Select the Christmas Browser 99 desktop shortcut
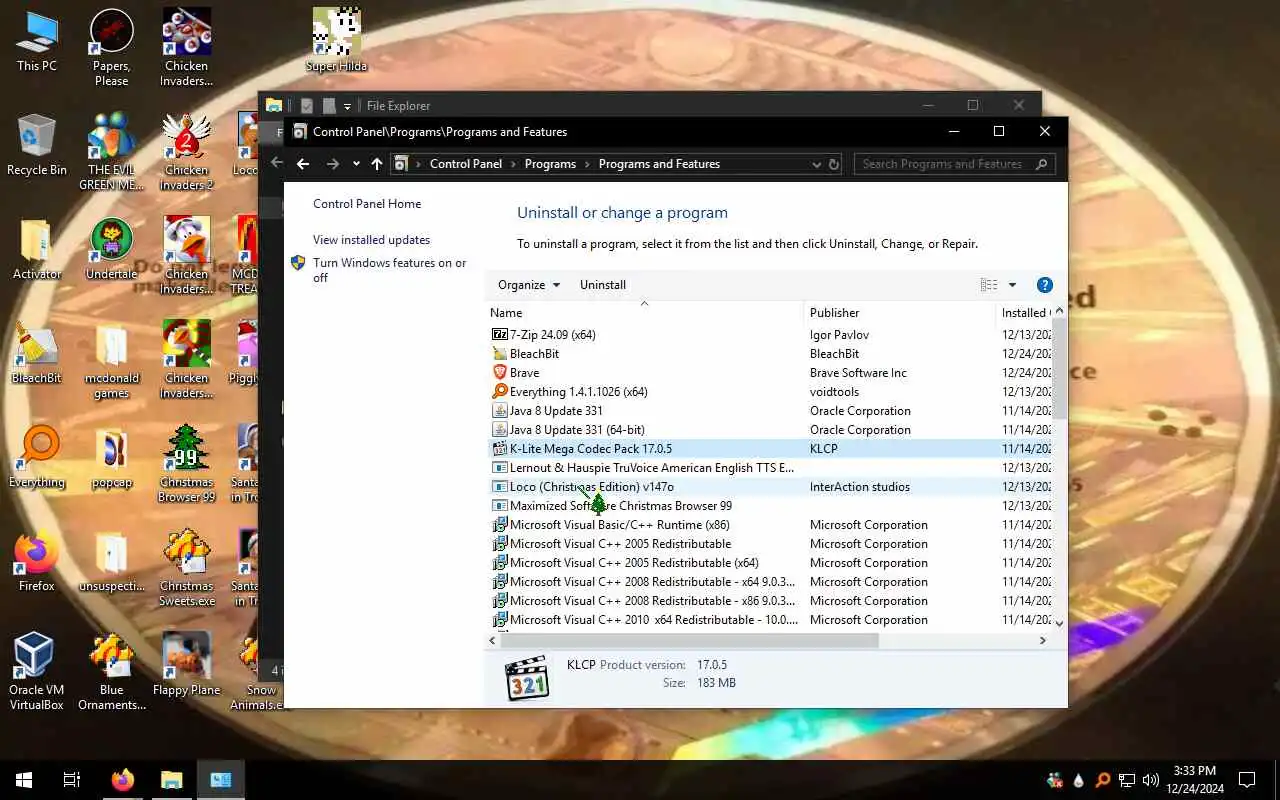 [x=187, y=464]
